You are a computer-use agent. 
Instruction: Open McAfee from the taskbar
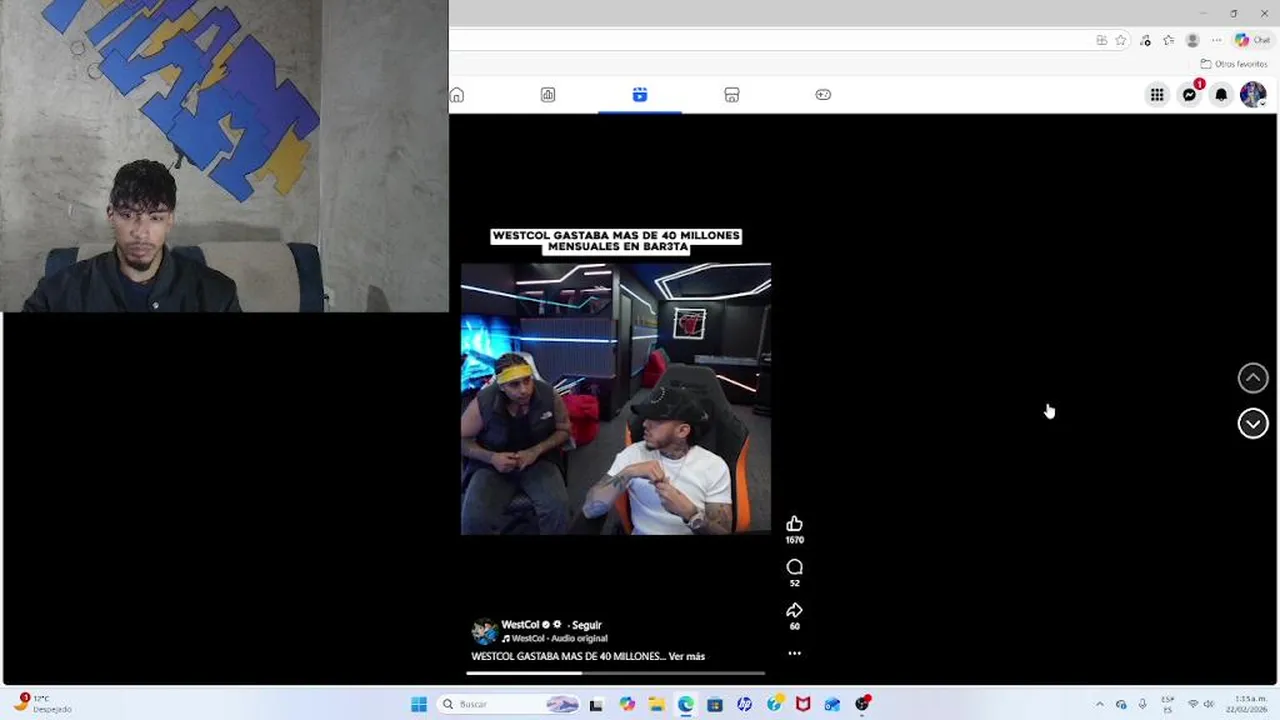coord(803,704)
